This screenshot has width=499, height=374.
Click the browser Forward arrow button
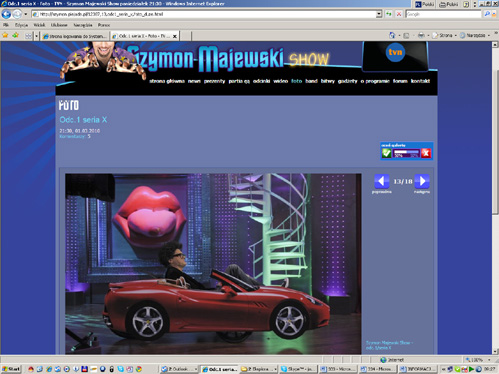pyautogui.click(x=17, y=14)
